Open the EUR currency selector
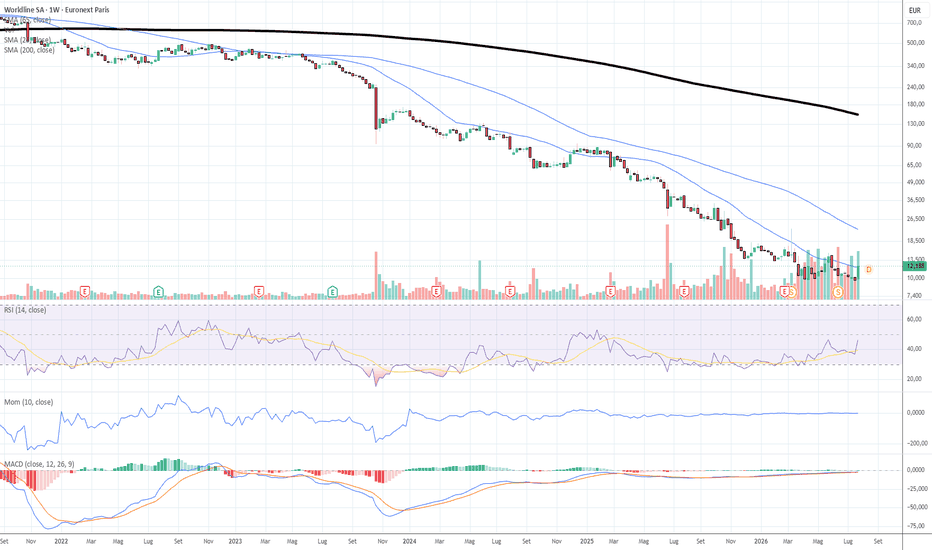Screen dimensions: 932x550 tap(915, 10)
